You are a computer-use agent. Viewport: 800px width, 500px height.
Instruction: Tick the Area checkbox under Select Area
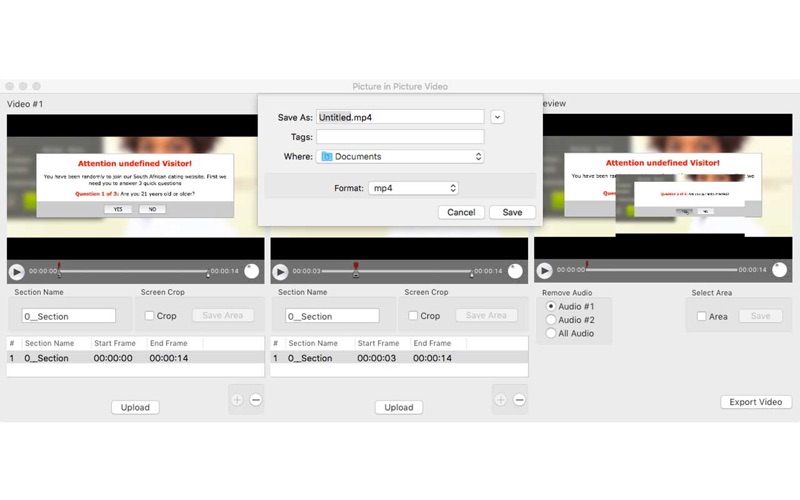click(x=701, y=316)
